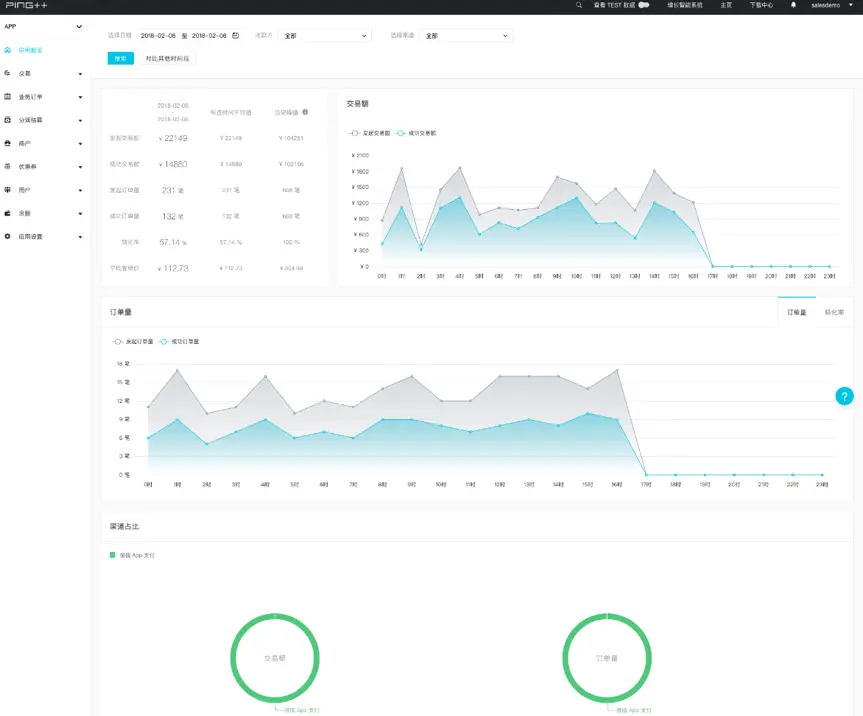Click the 商户 merchant icon in sidebar
Image resolution: width=863 pixels, height=716 pixels.
coord(7,143)
